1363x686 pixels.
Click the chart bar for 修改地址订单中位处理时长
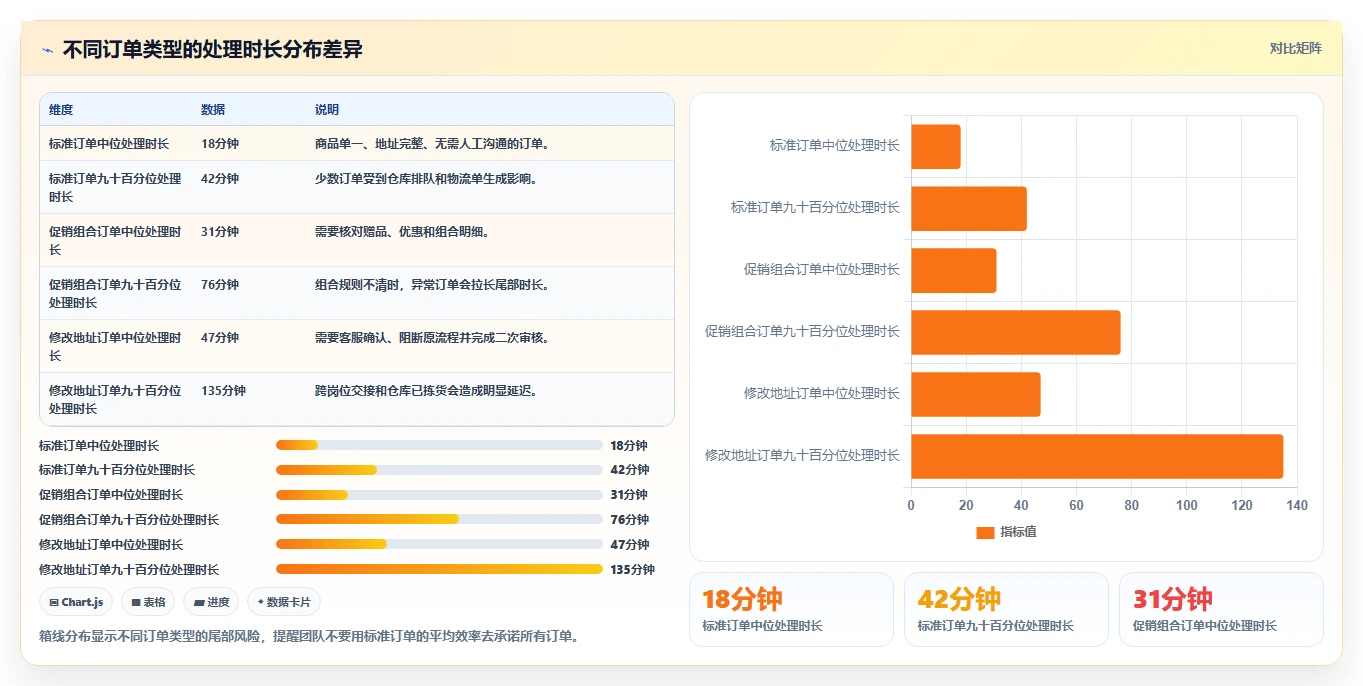click(976, 395)
